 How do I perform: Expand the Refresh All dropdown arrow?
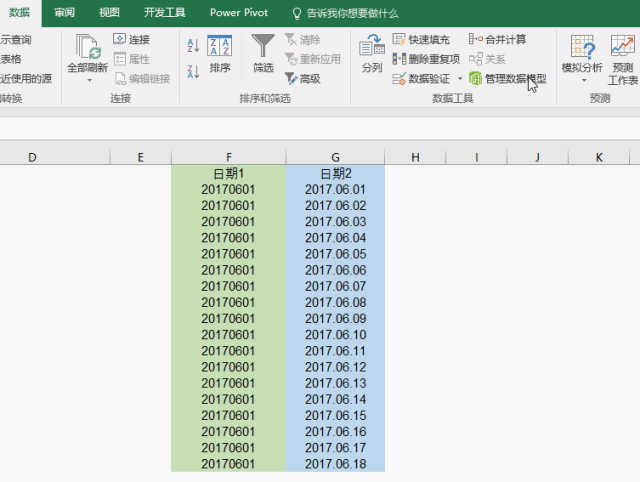click(89, 80)
